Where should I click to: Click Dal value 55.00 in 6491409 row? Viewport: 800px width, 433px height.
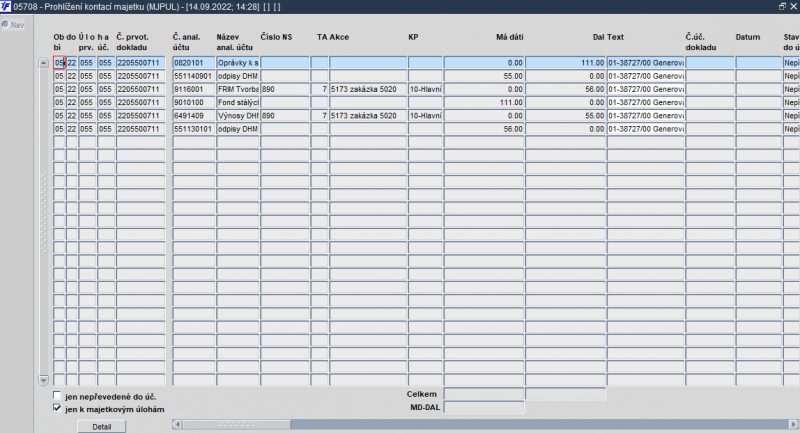click(565, 116)
